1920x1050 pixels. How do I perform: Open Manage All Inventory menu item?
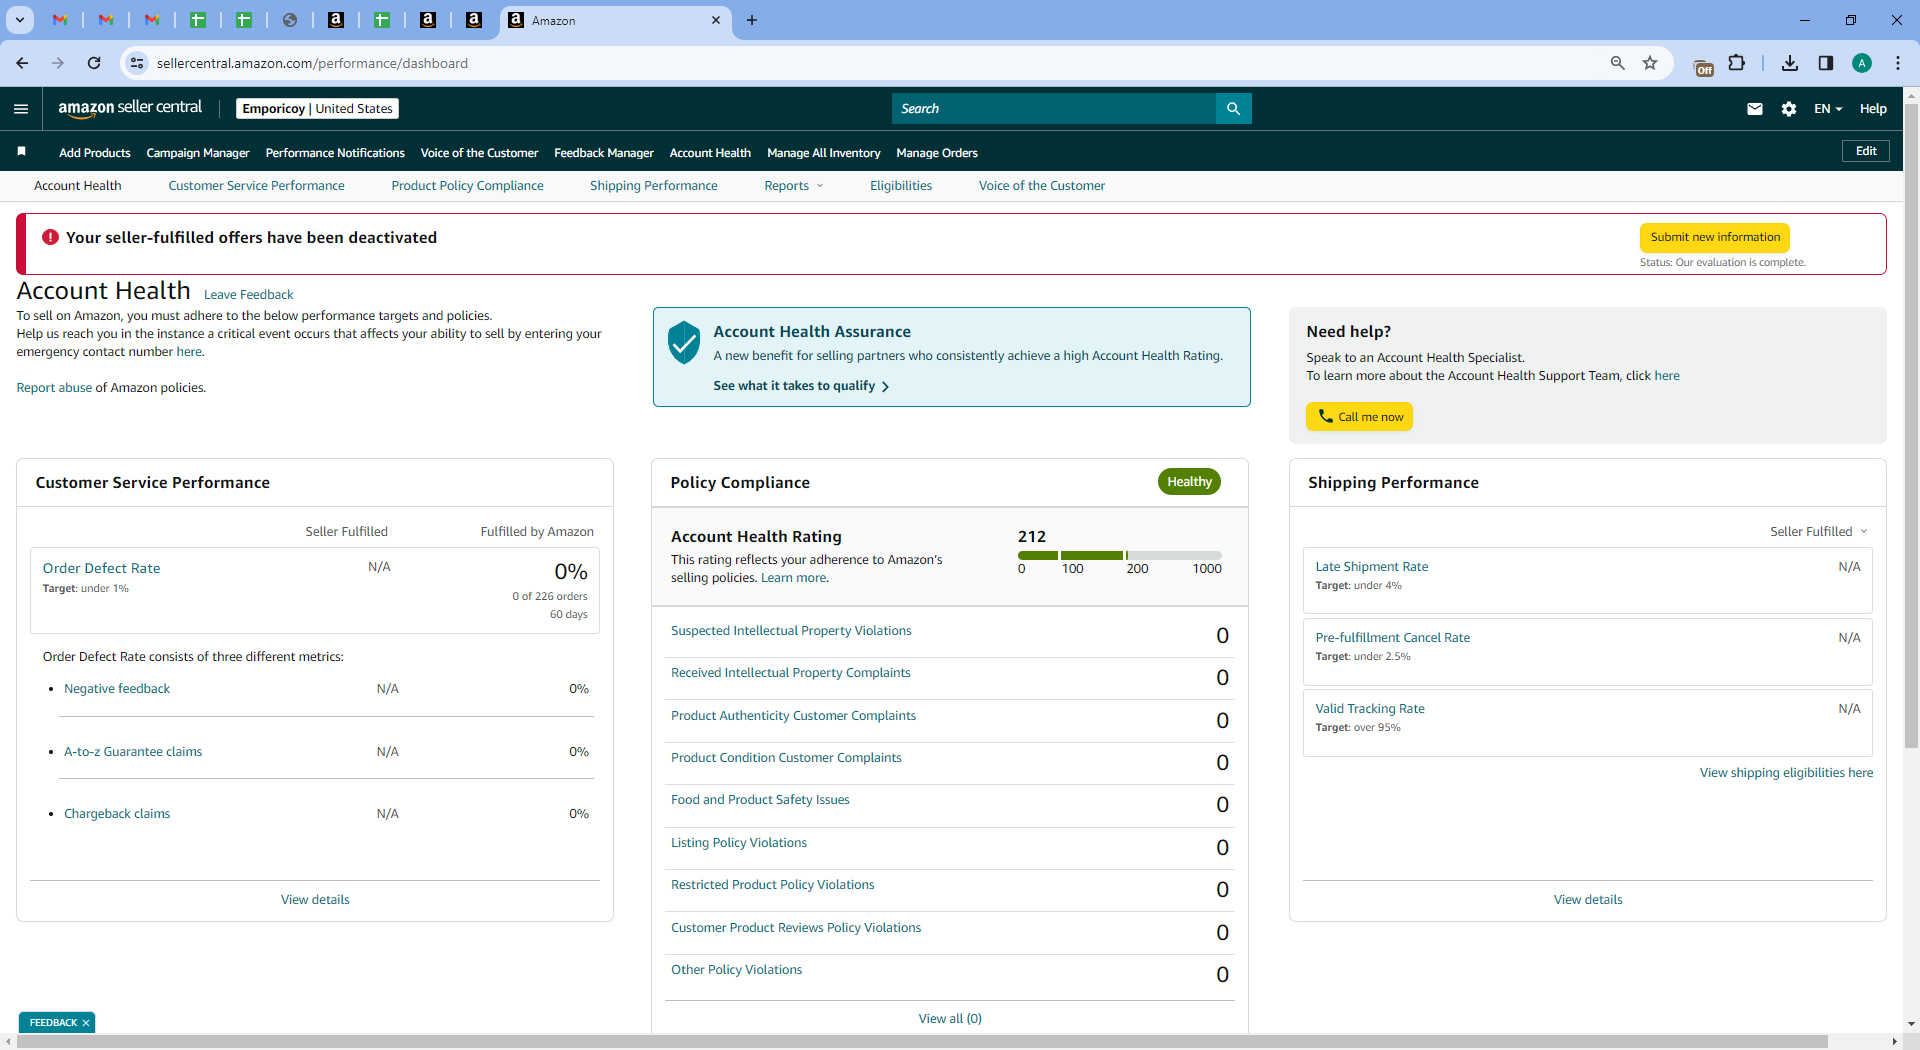point(824,153)
